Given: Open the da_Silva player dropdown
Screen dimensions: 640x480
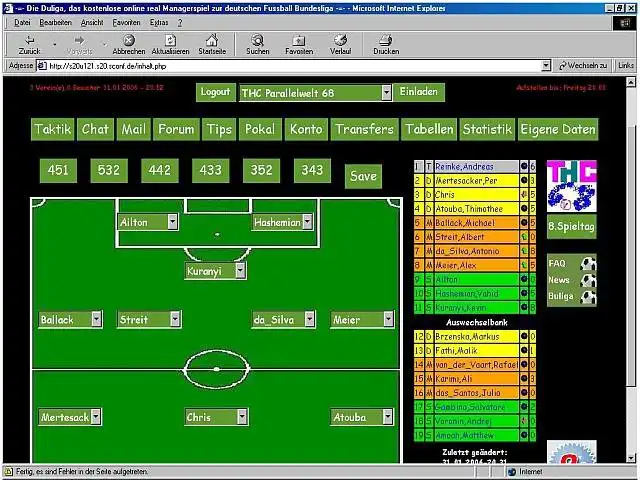Looking at the screenshot, I should click(310, 319).
